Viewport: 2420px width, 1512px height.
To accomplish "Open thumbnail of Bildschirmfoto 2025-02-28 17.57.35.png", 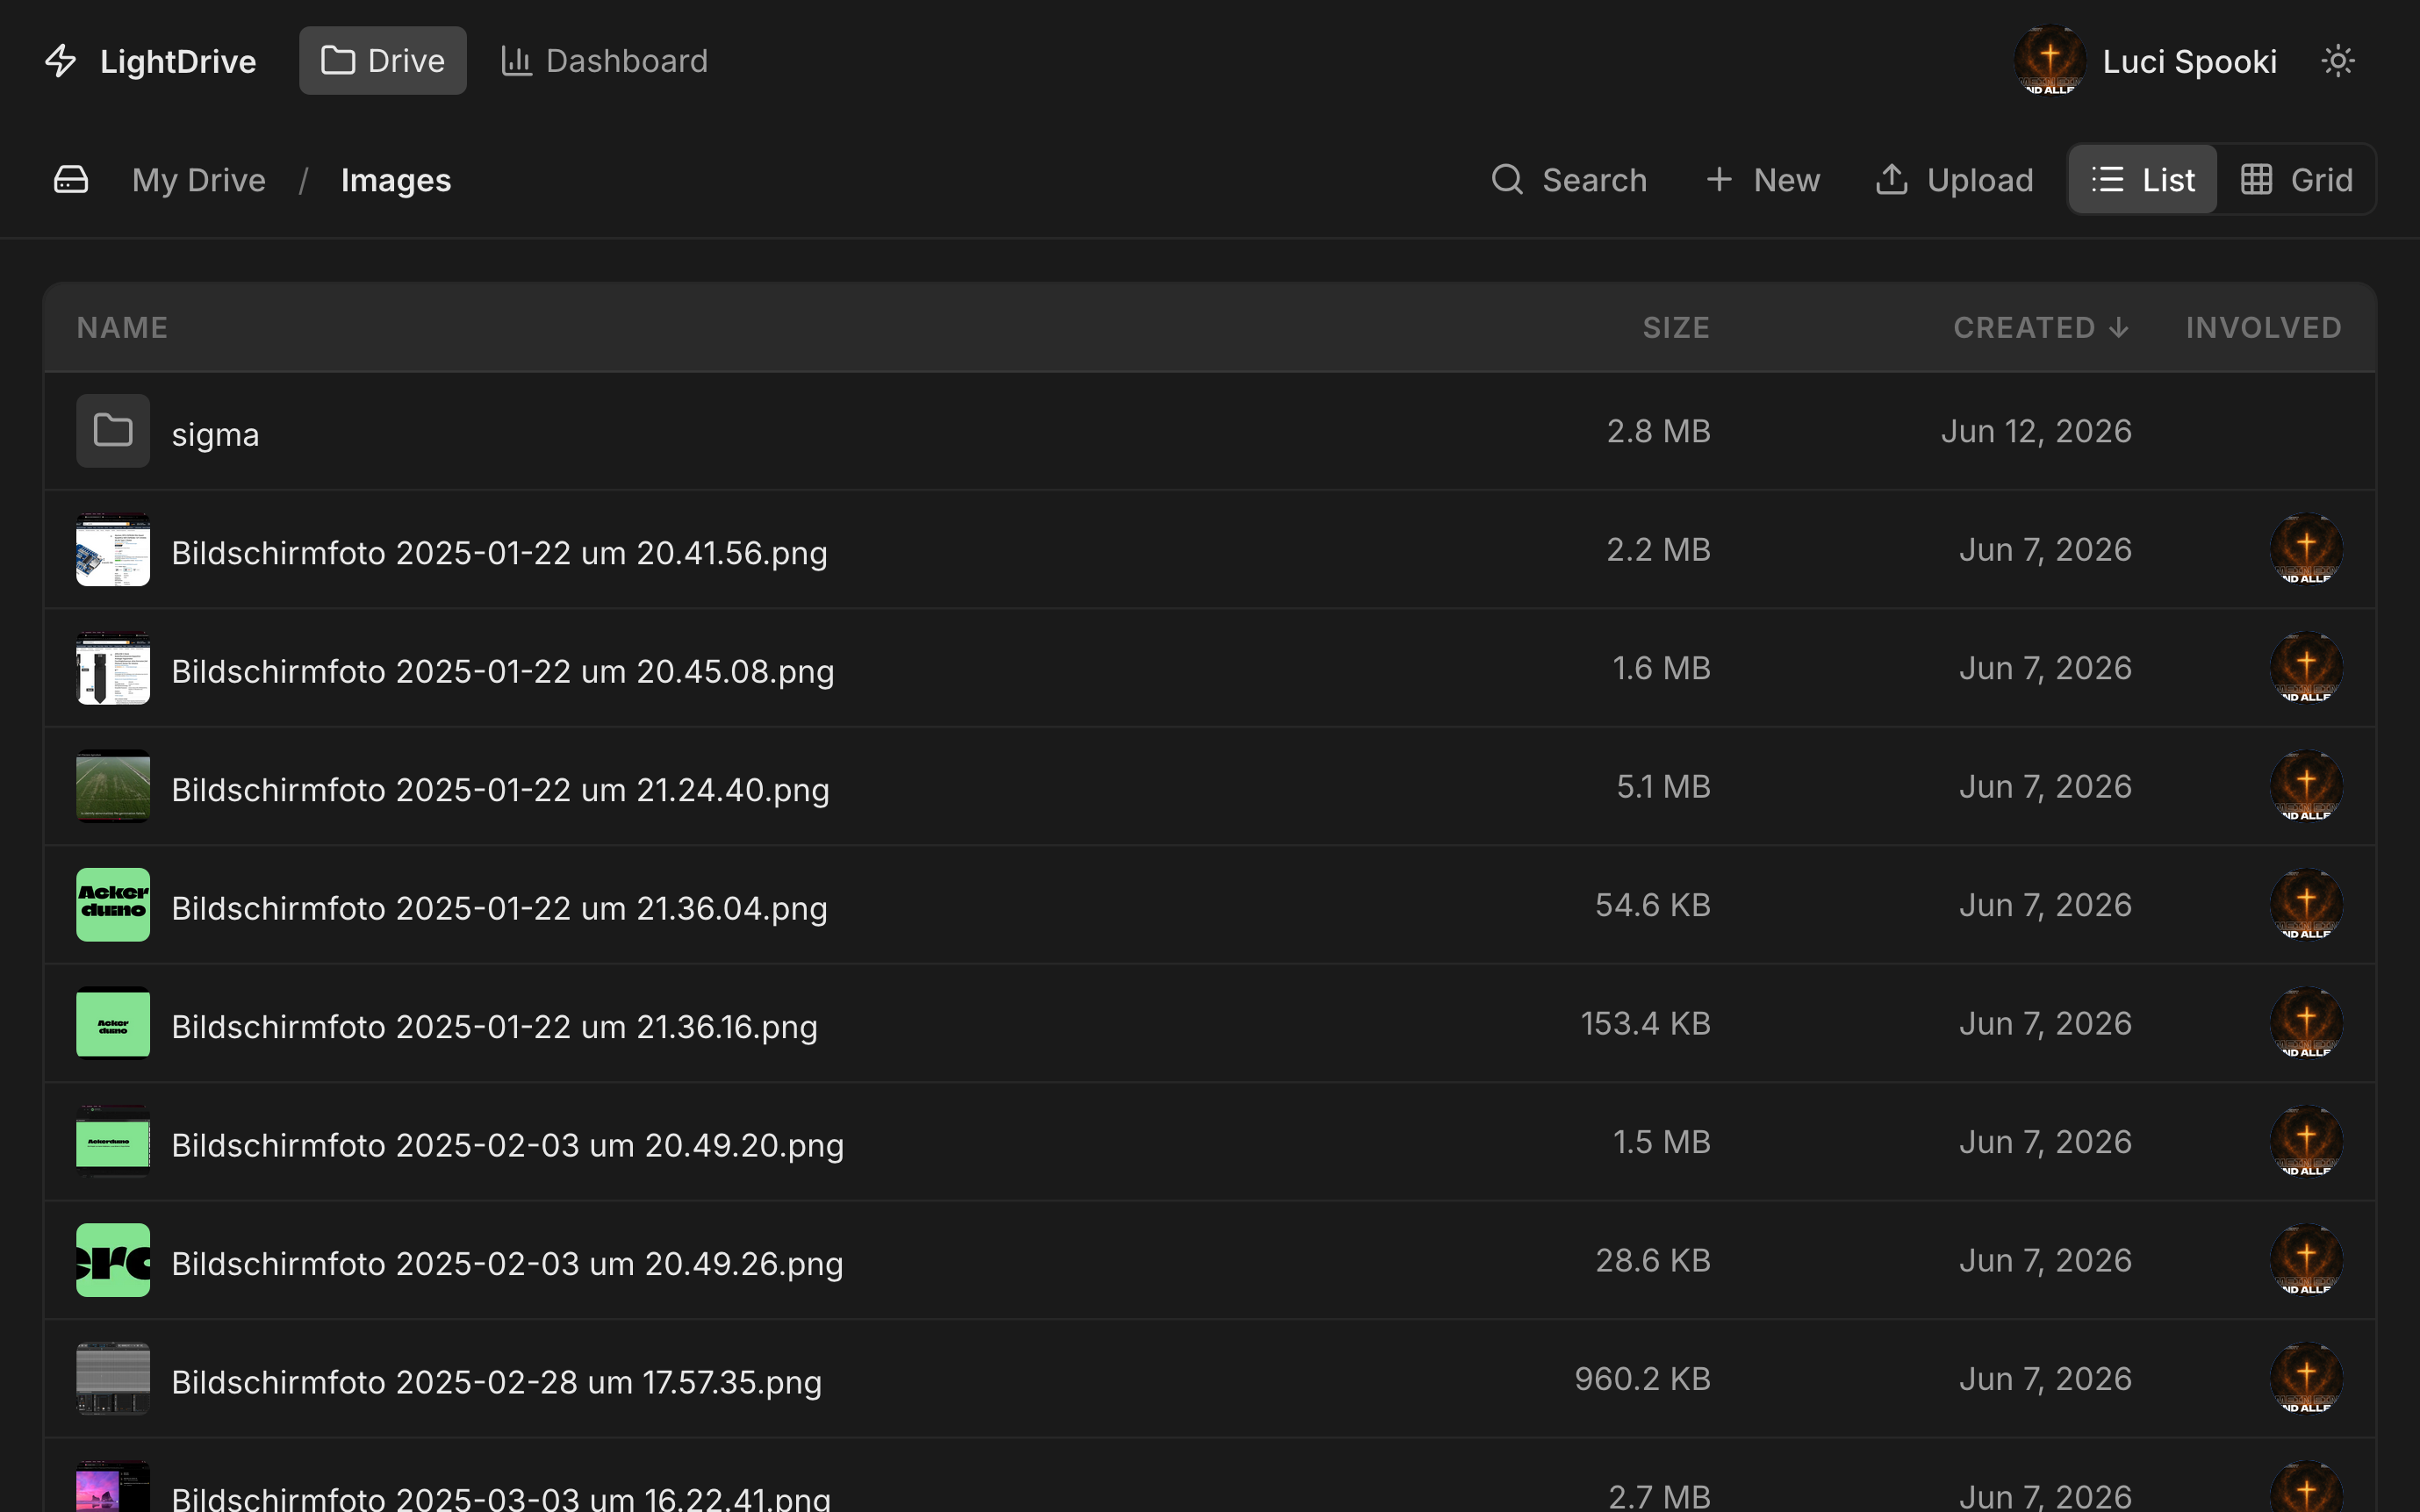I will [x=113, y=1379].
